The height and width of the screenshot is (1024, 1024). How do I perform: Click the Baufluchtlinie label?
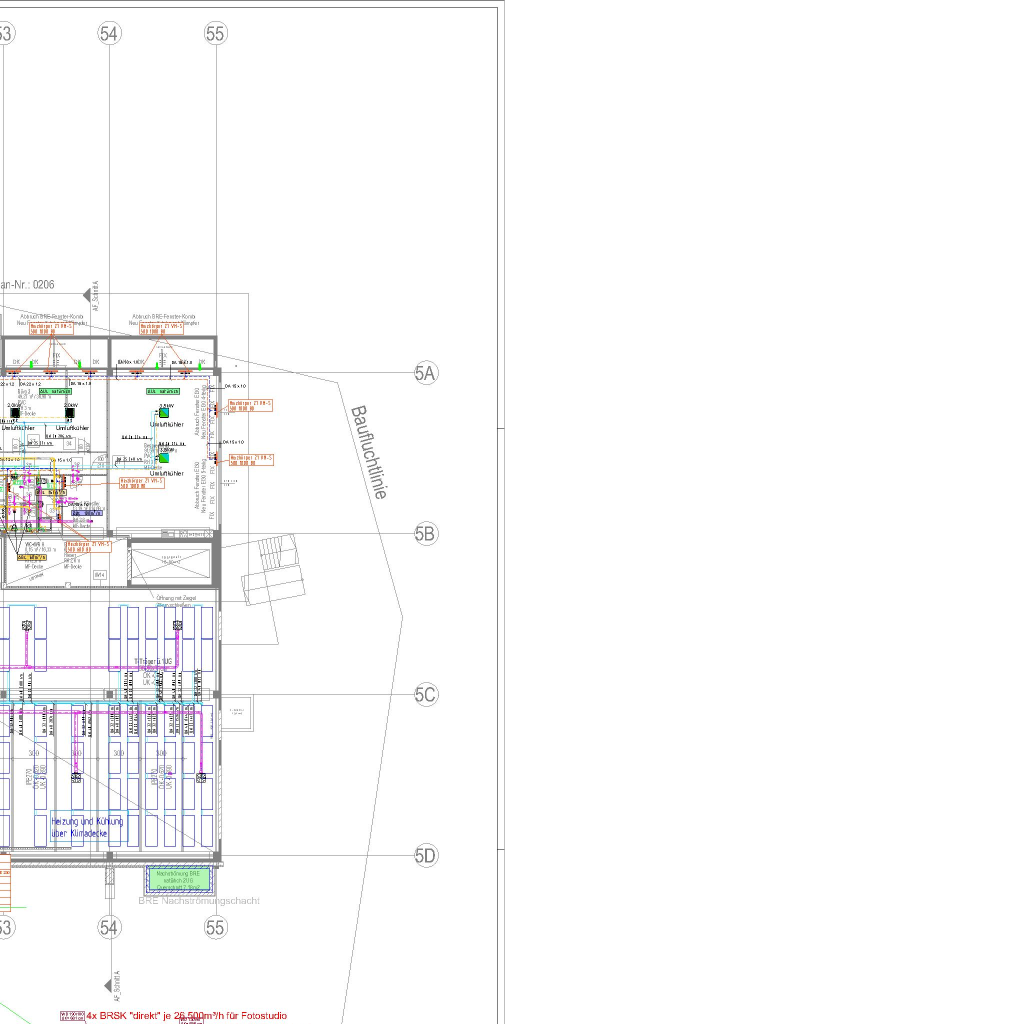pos(368,452)
